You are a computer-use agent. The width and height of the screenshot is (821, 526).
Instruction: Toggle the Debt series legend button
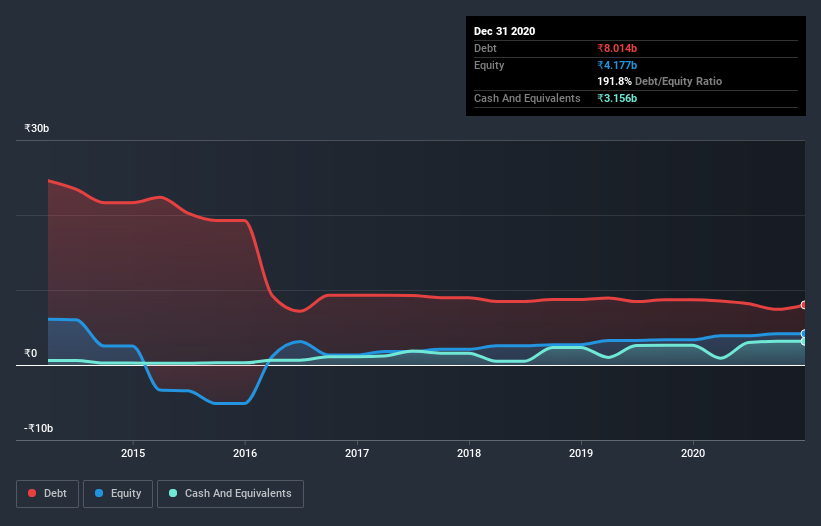click(47, 494)
